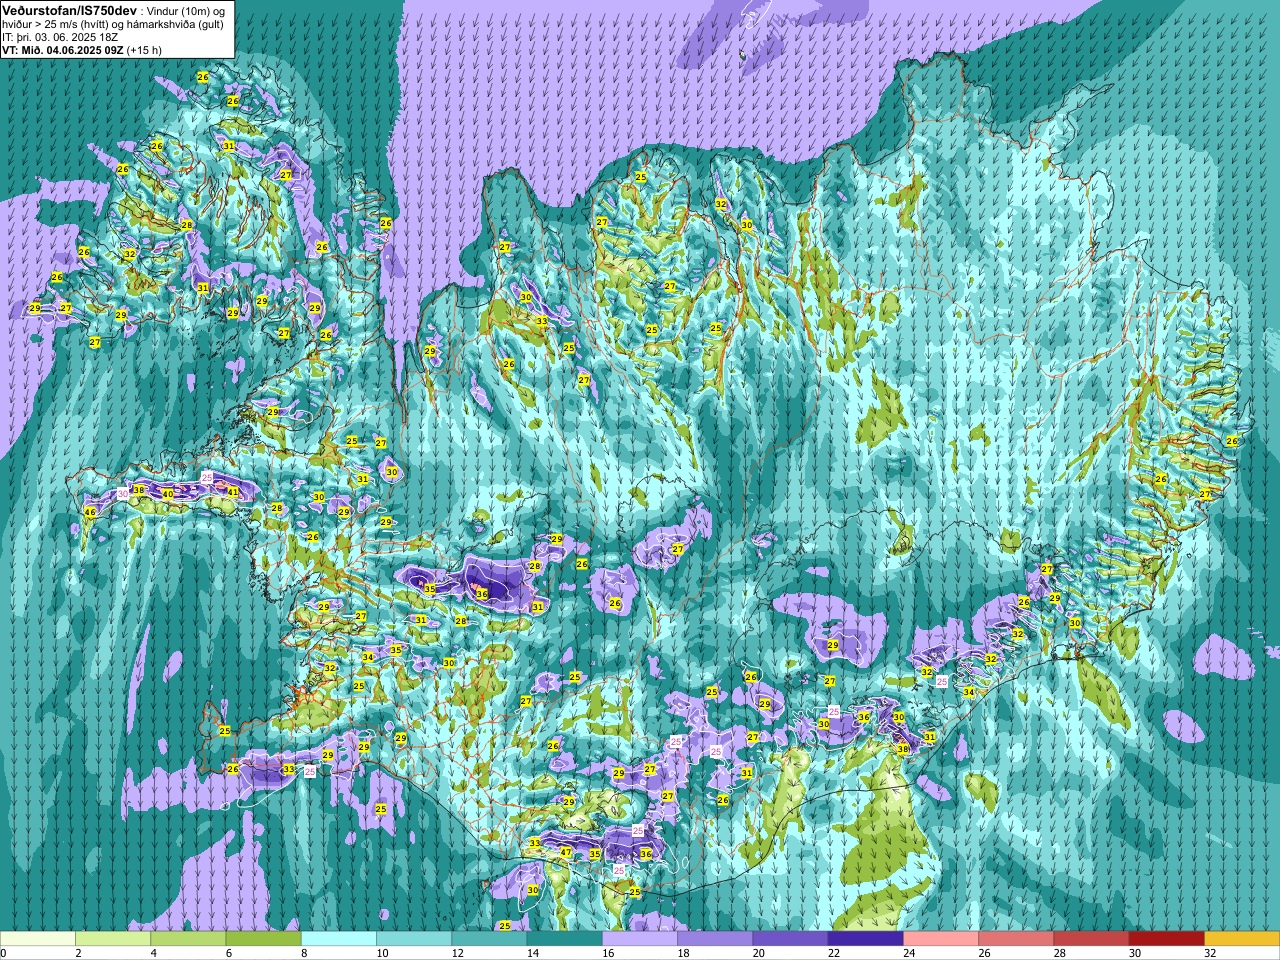Select the yellow gust label 41
1280x960 pixels.
[x=233, y=492]
